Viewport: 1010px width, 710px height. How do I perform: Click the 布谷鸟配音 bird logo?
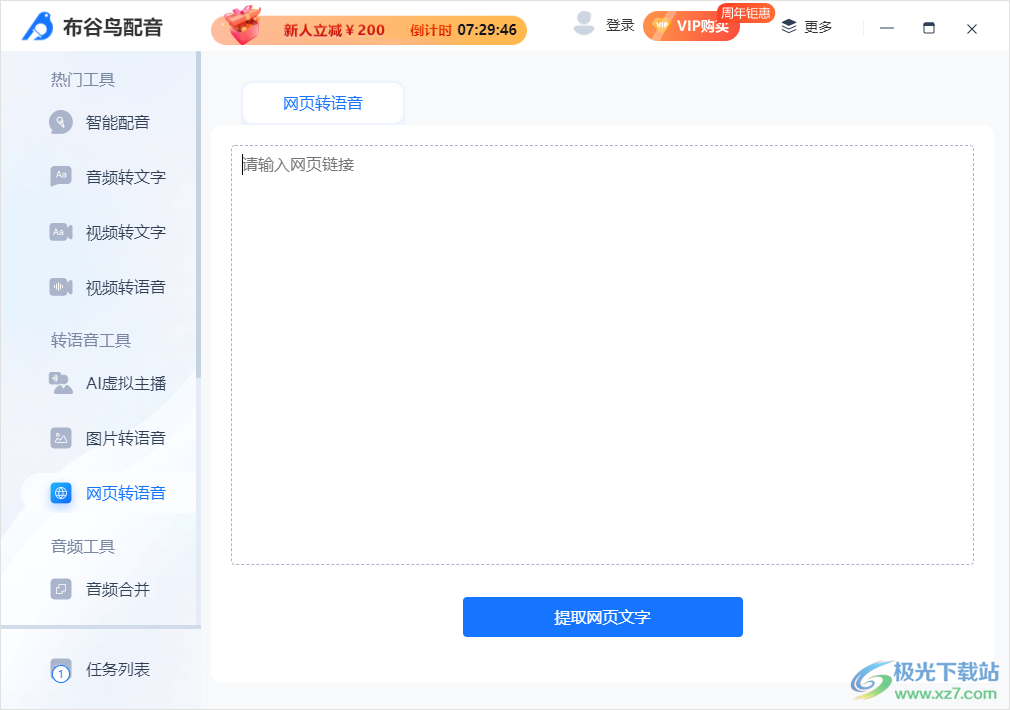[x=37, y=26]
